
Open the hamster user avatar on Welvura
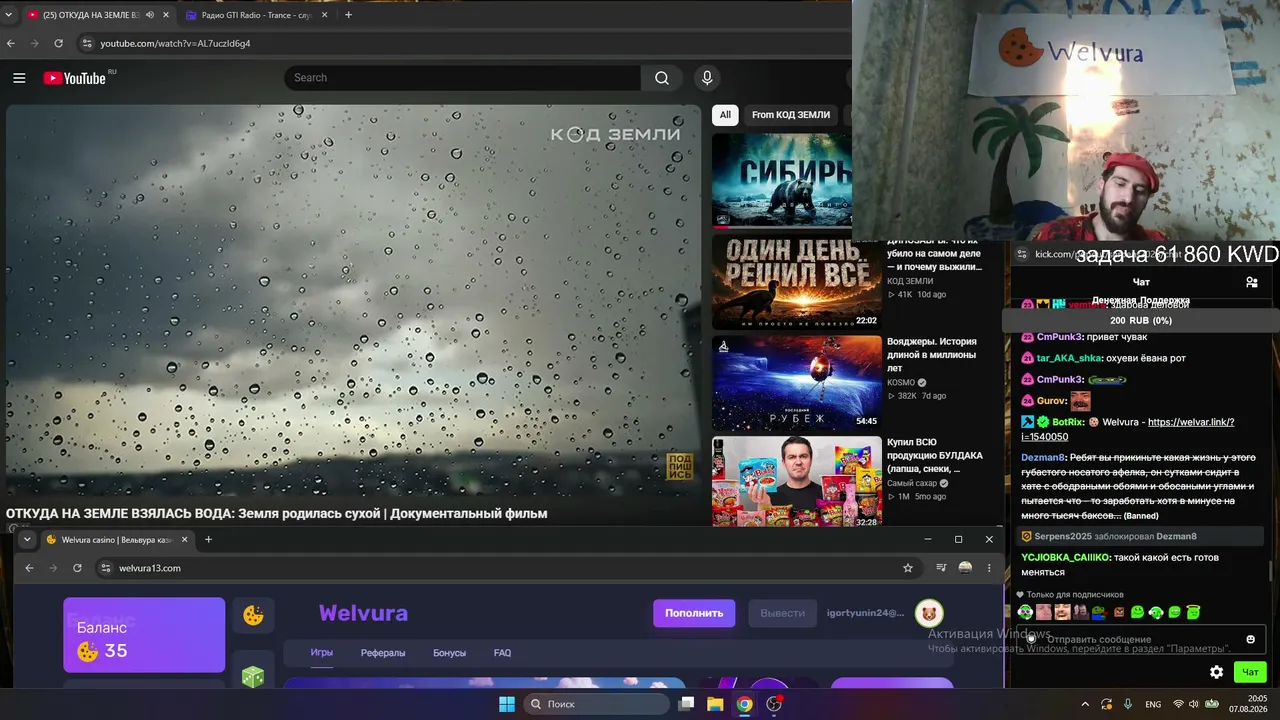coord(930,613)
